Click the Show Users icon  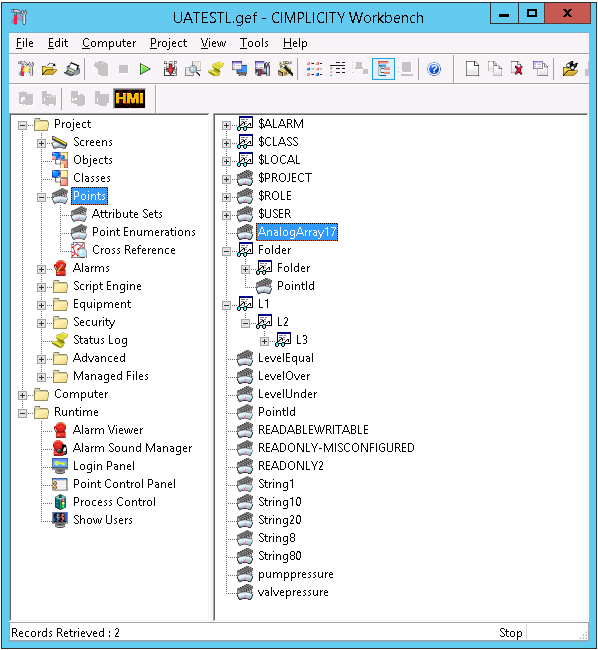pyautogui.click(x=60, y=520)
